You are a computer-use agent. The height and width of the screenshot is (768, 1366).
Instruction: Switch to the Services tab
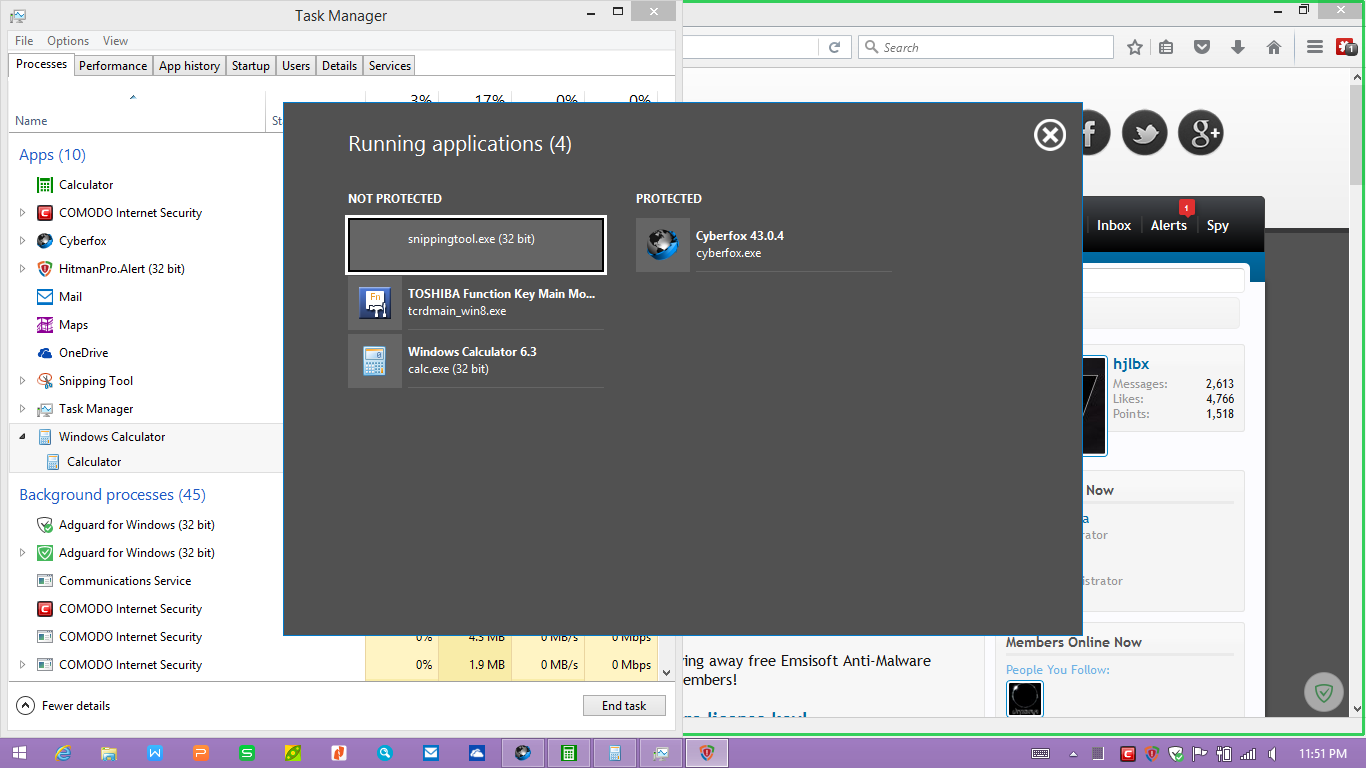point(390,66)
